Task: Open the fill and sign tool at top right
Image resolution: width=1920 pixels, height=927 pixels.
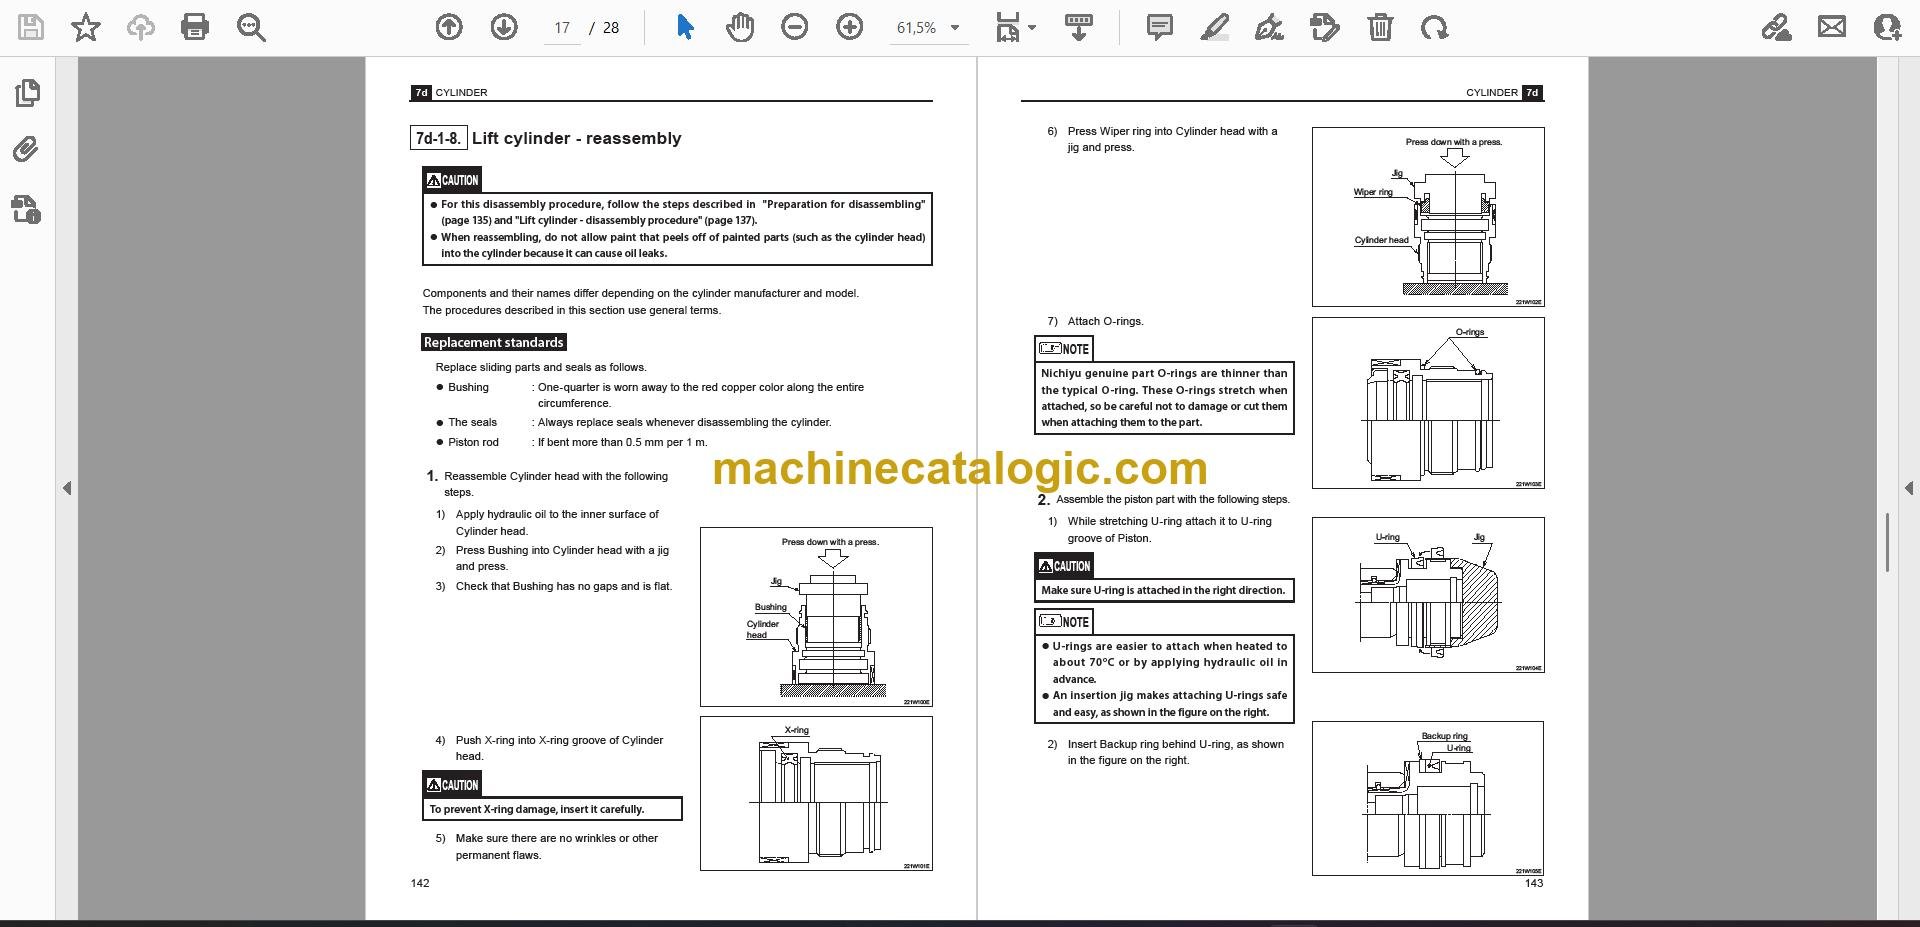Action: coord(1776,27)
